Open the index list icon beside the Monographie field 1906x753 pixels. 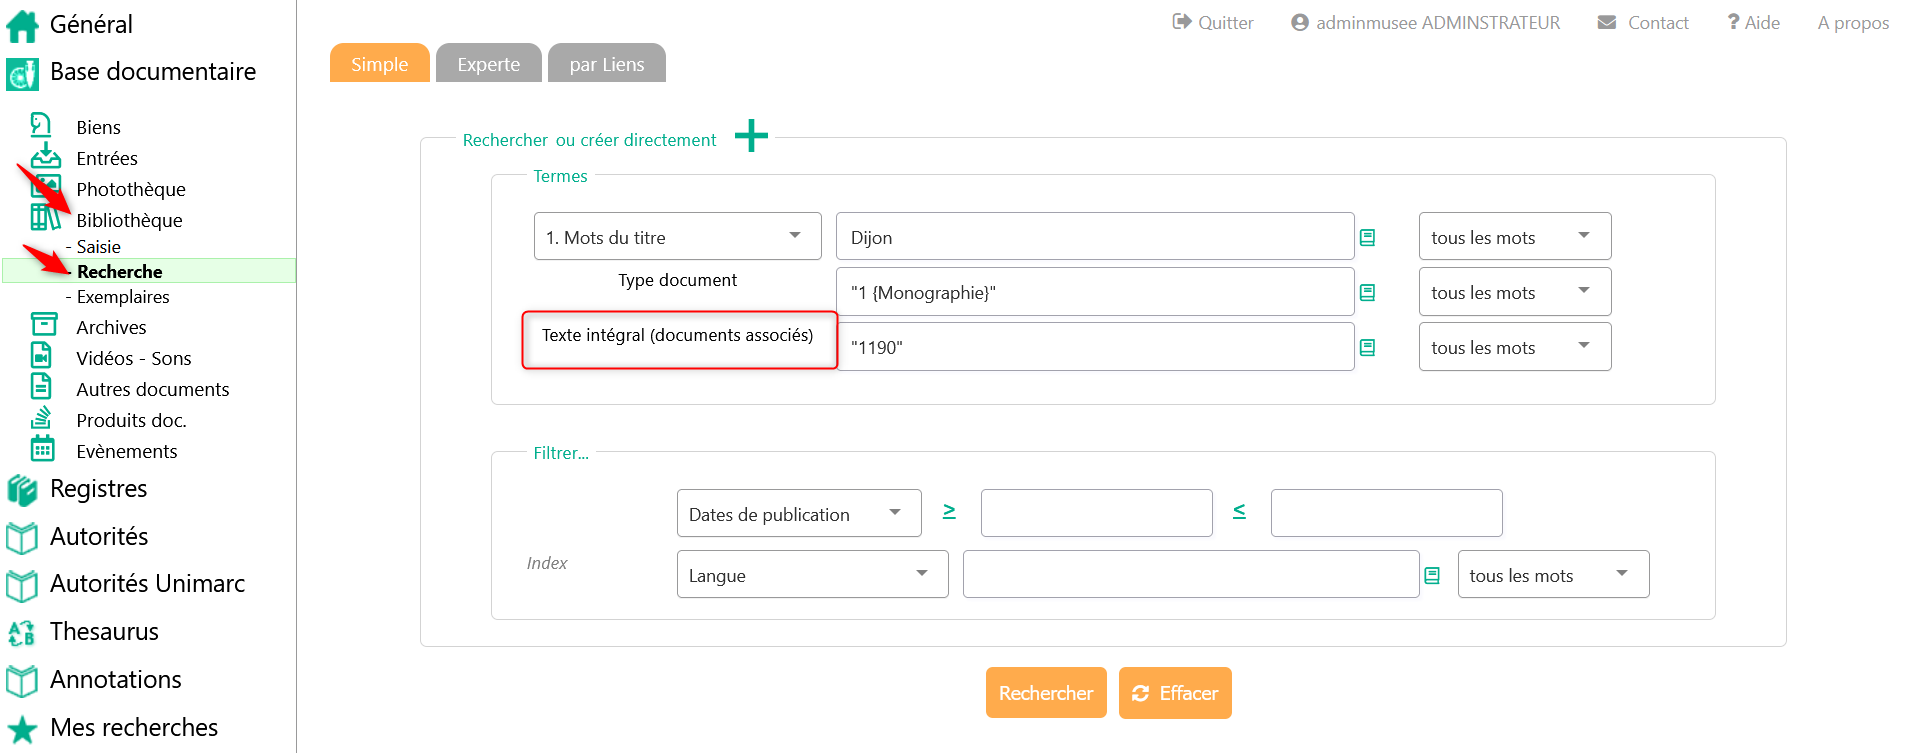pyautogui.click(x=1367, y=293)
